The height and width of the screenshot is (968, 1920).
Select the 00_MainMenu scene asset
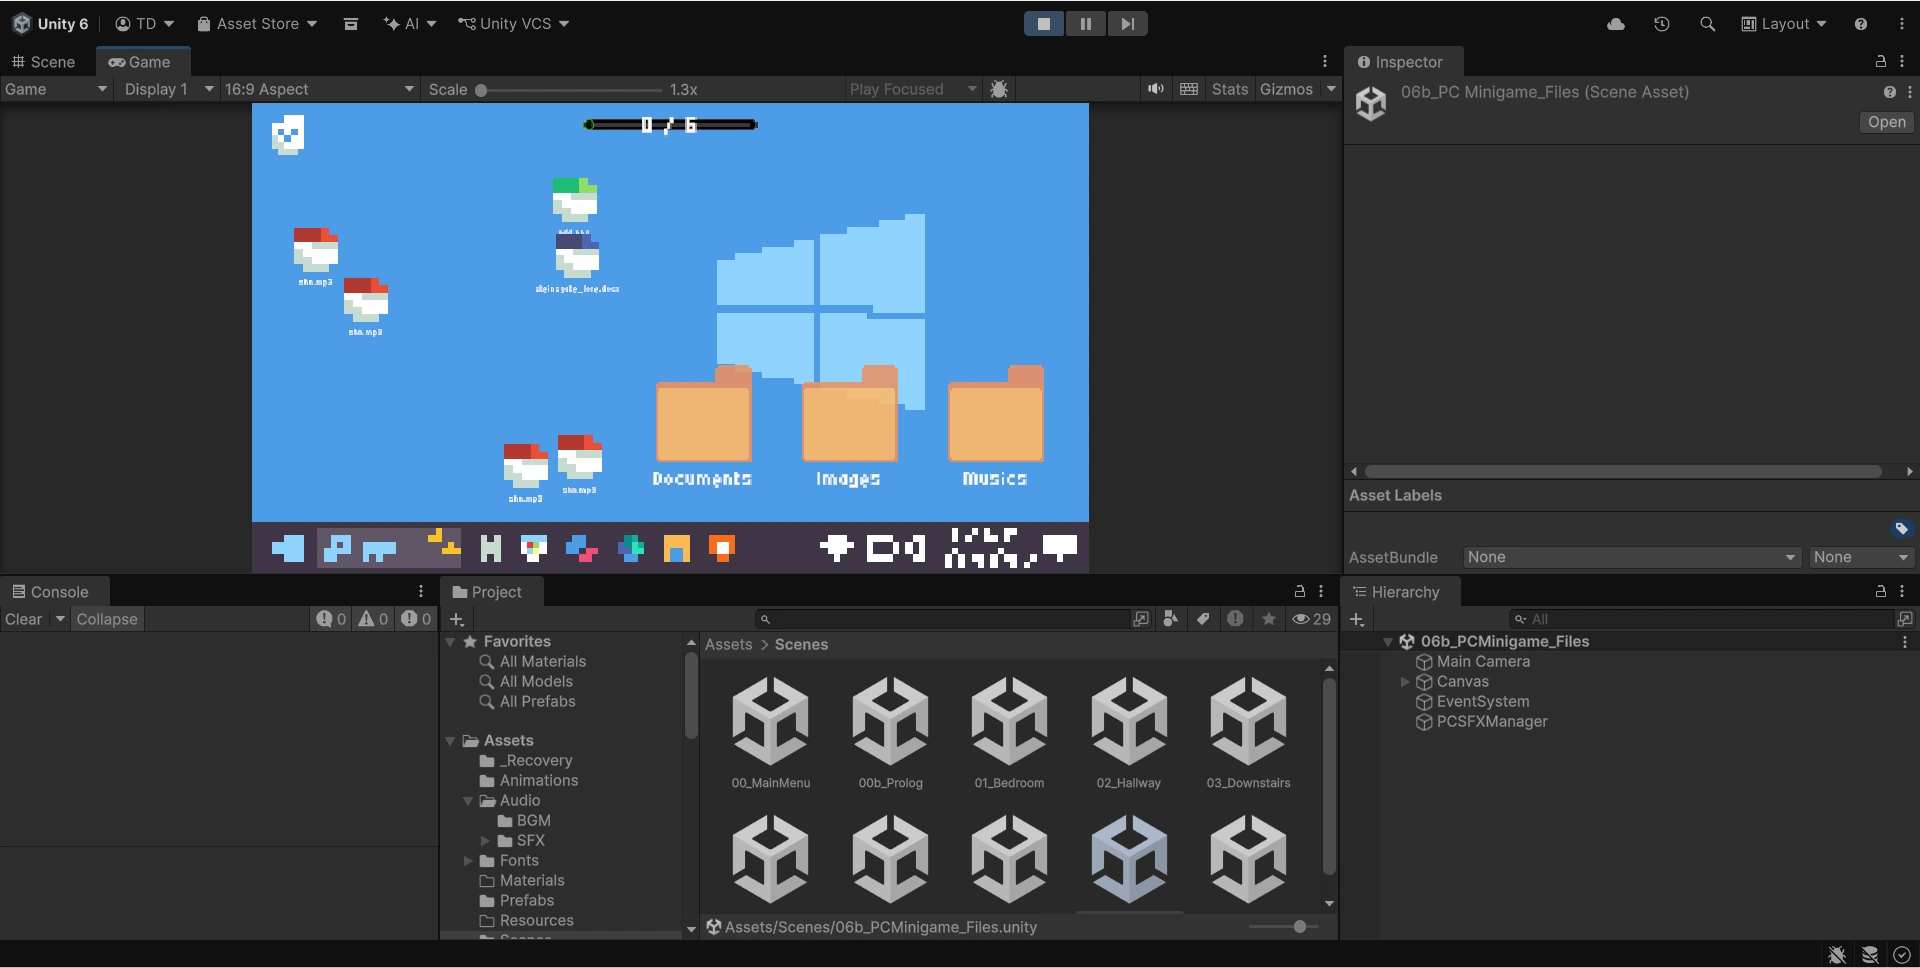click(770, 732)
